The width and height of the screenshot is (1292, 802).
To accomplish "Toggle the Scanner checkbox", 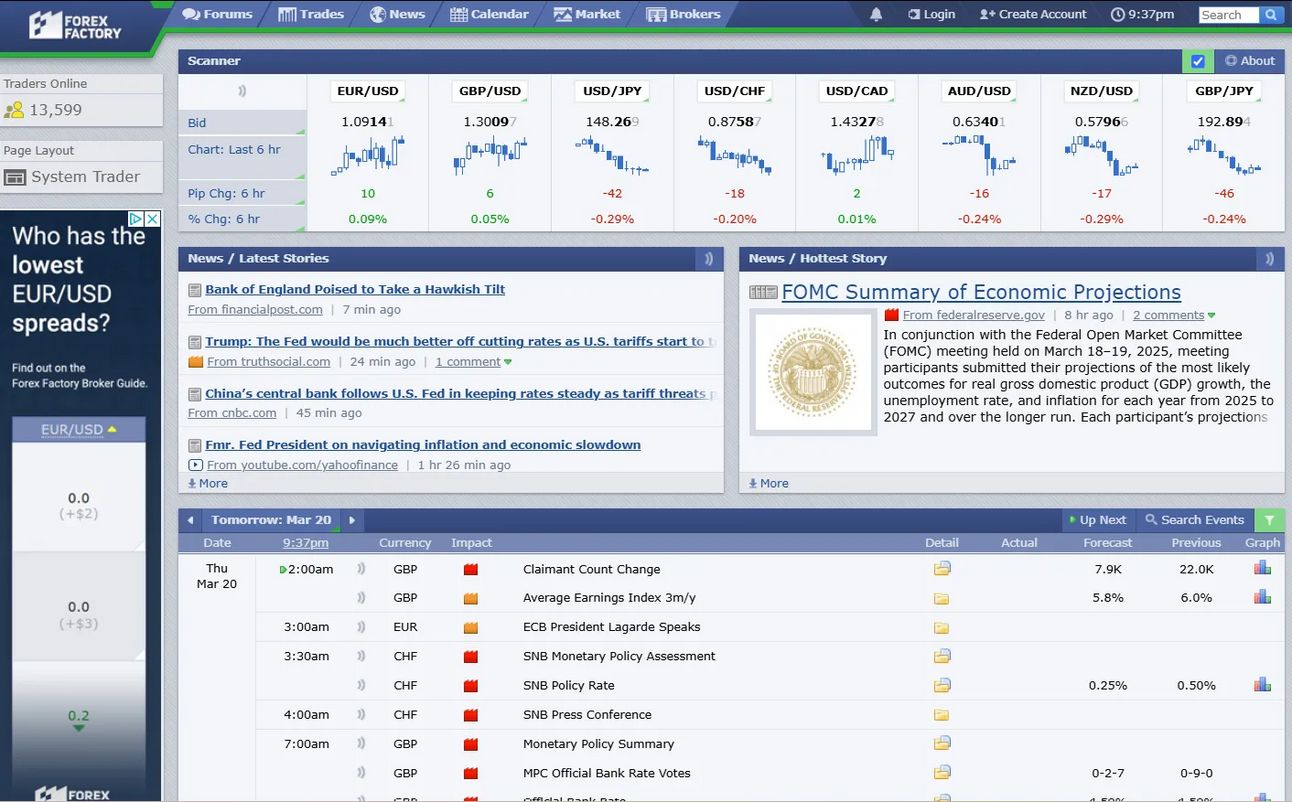I will pos(1197,61).
